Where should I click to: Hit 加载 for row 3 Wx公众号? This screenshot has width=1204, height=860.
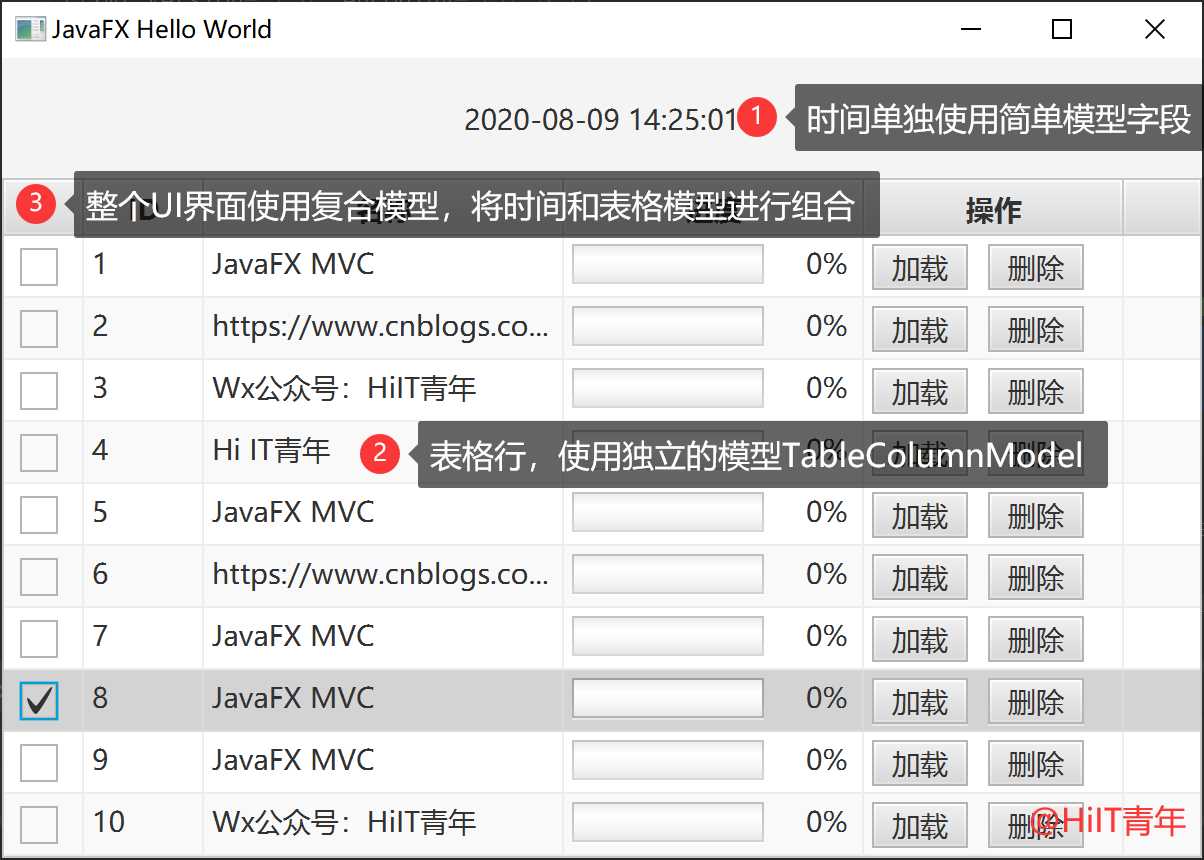pos(919,392)
